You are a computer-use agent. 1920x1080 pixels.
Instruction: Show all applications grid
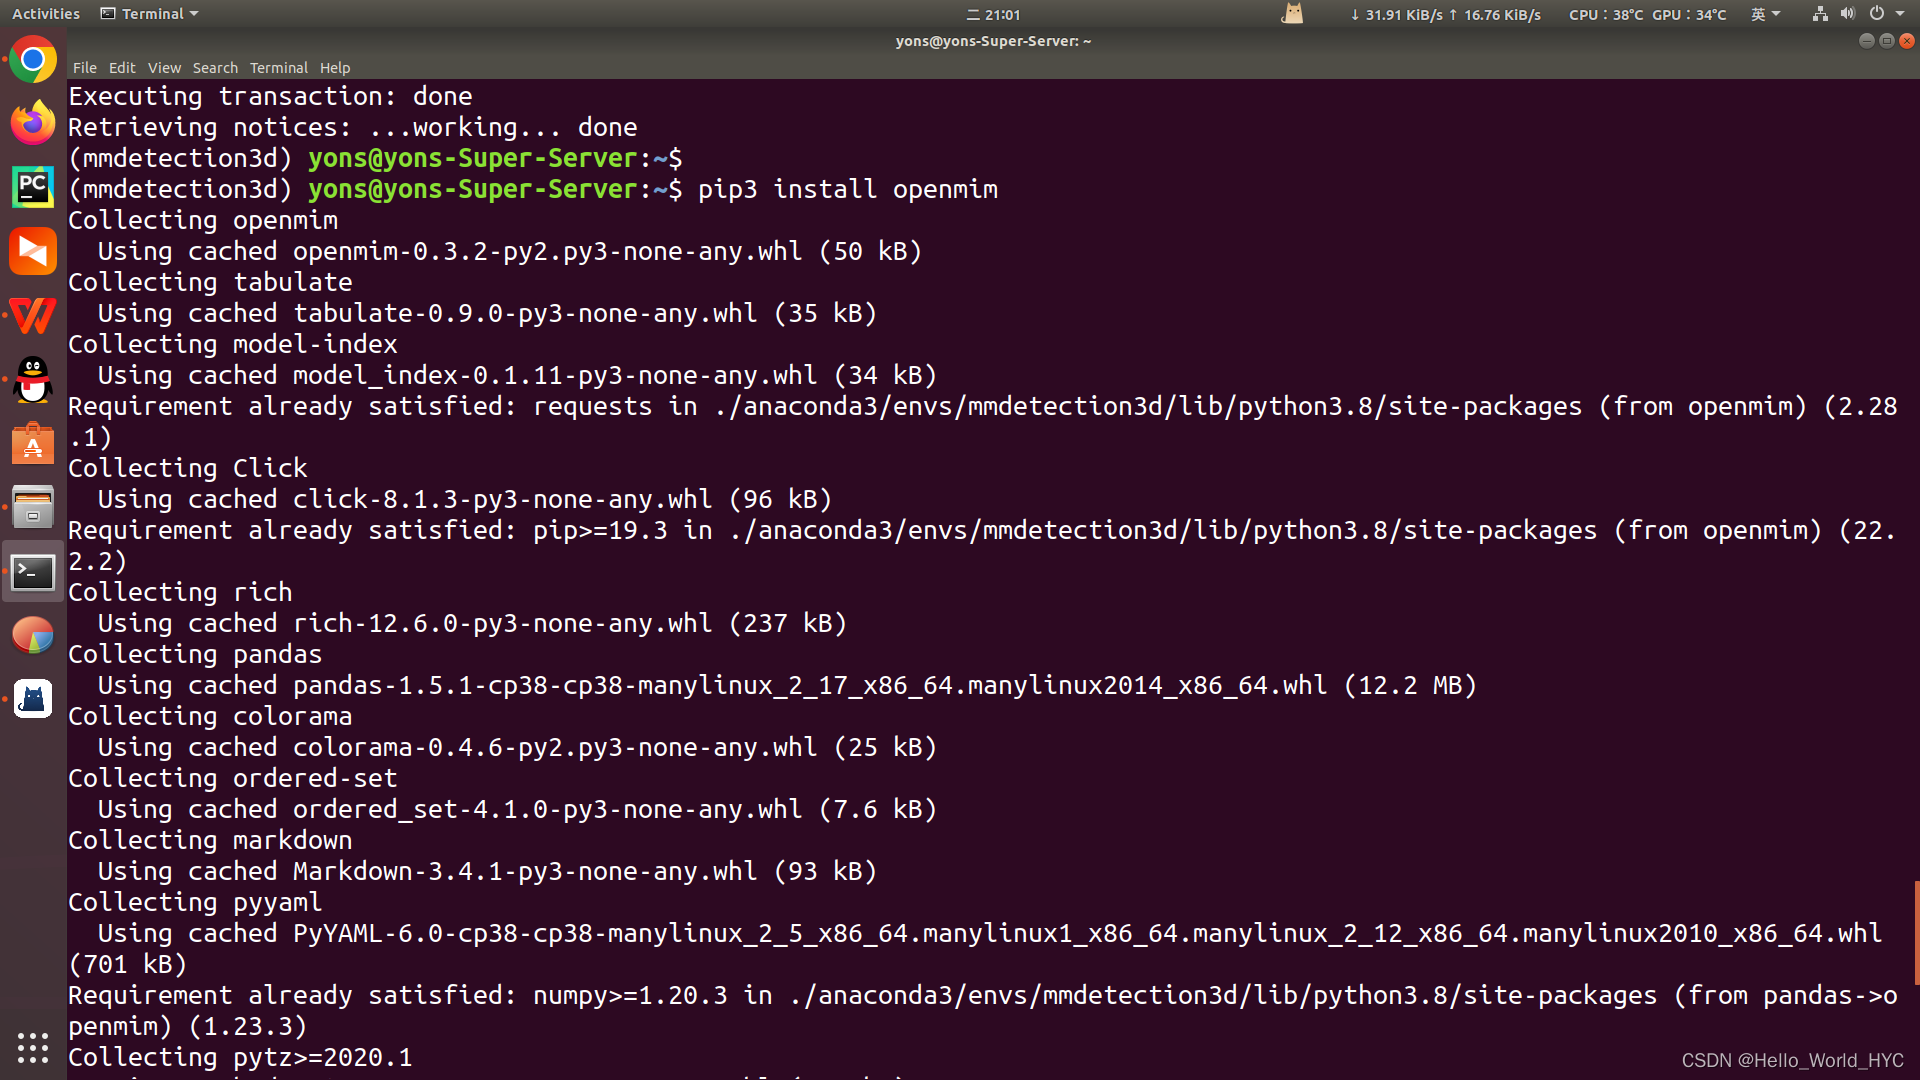pyautogui.click(x=33, y=1047)
